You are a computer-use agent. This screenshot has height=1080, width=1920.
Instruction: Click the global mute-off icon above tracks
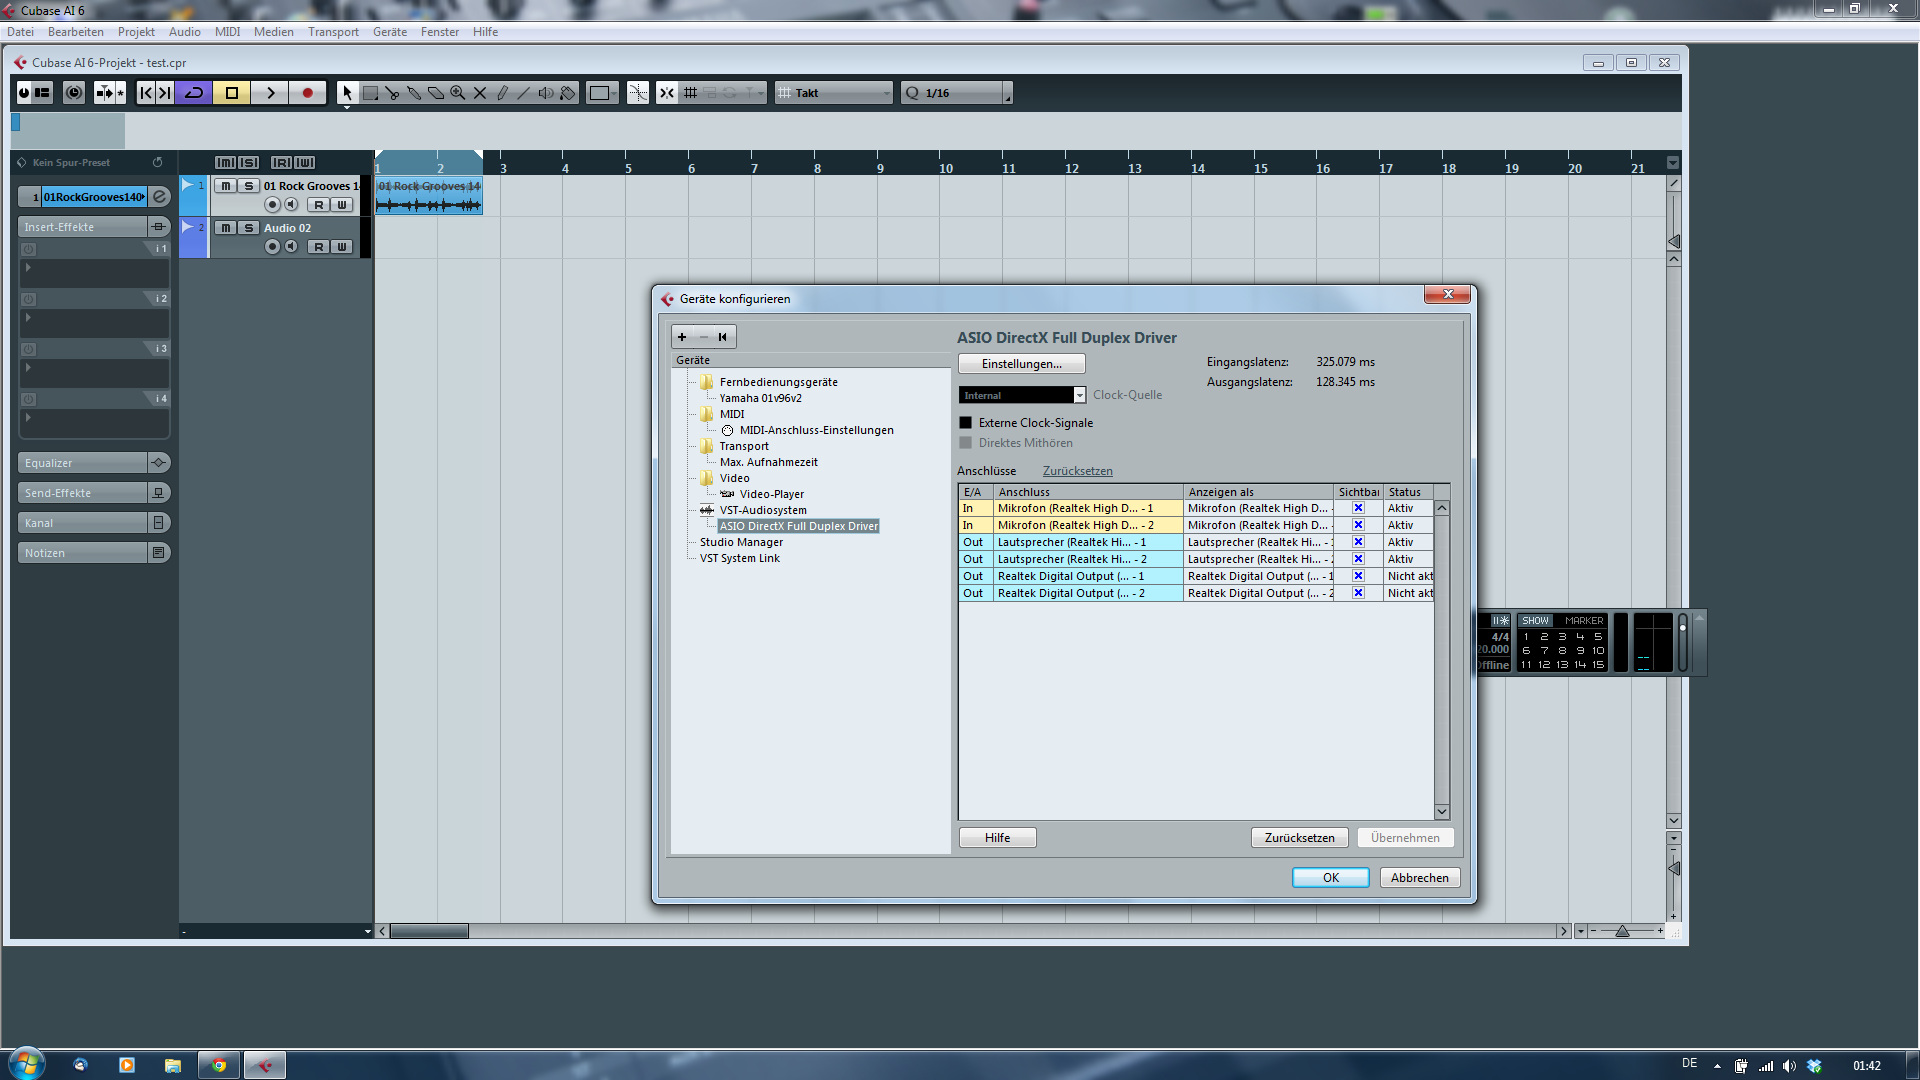pyautogui.click(x=226, y=162)
